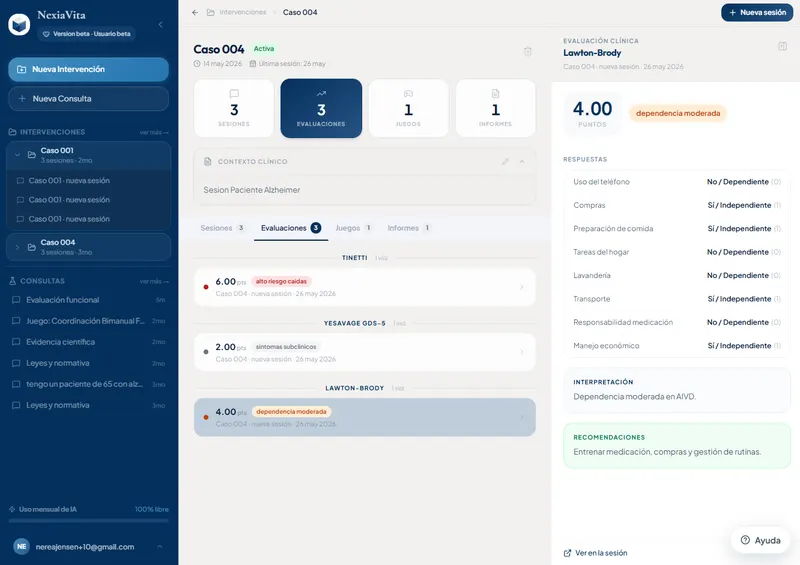Click the NE user avatar

[x=21, y=547]
